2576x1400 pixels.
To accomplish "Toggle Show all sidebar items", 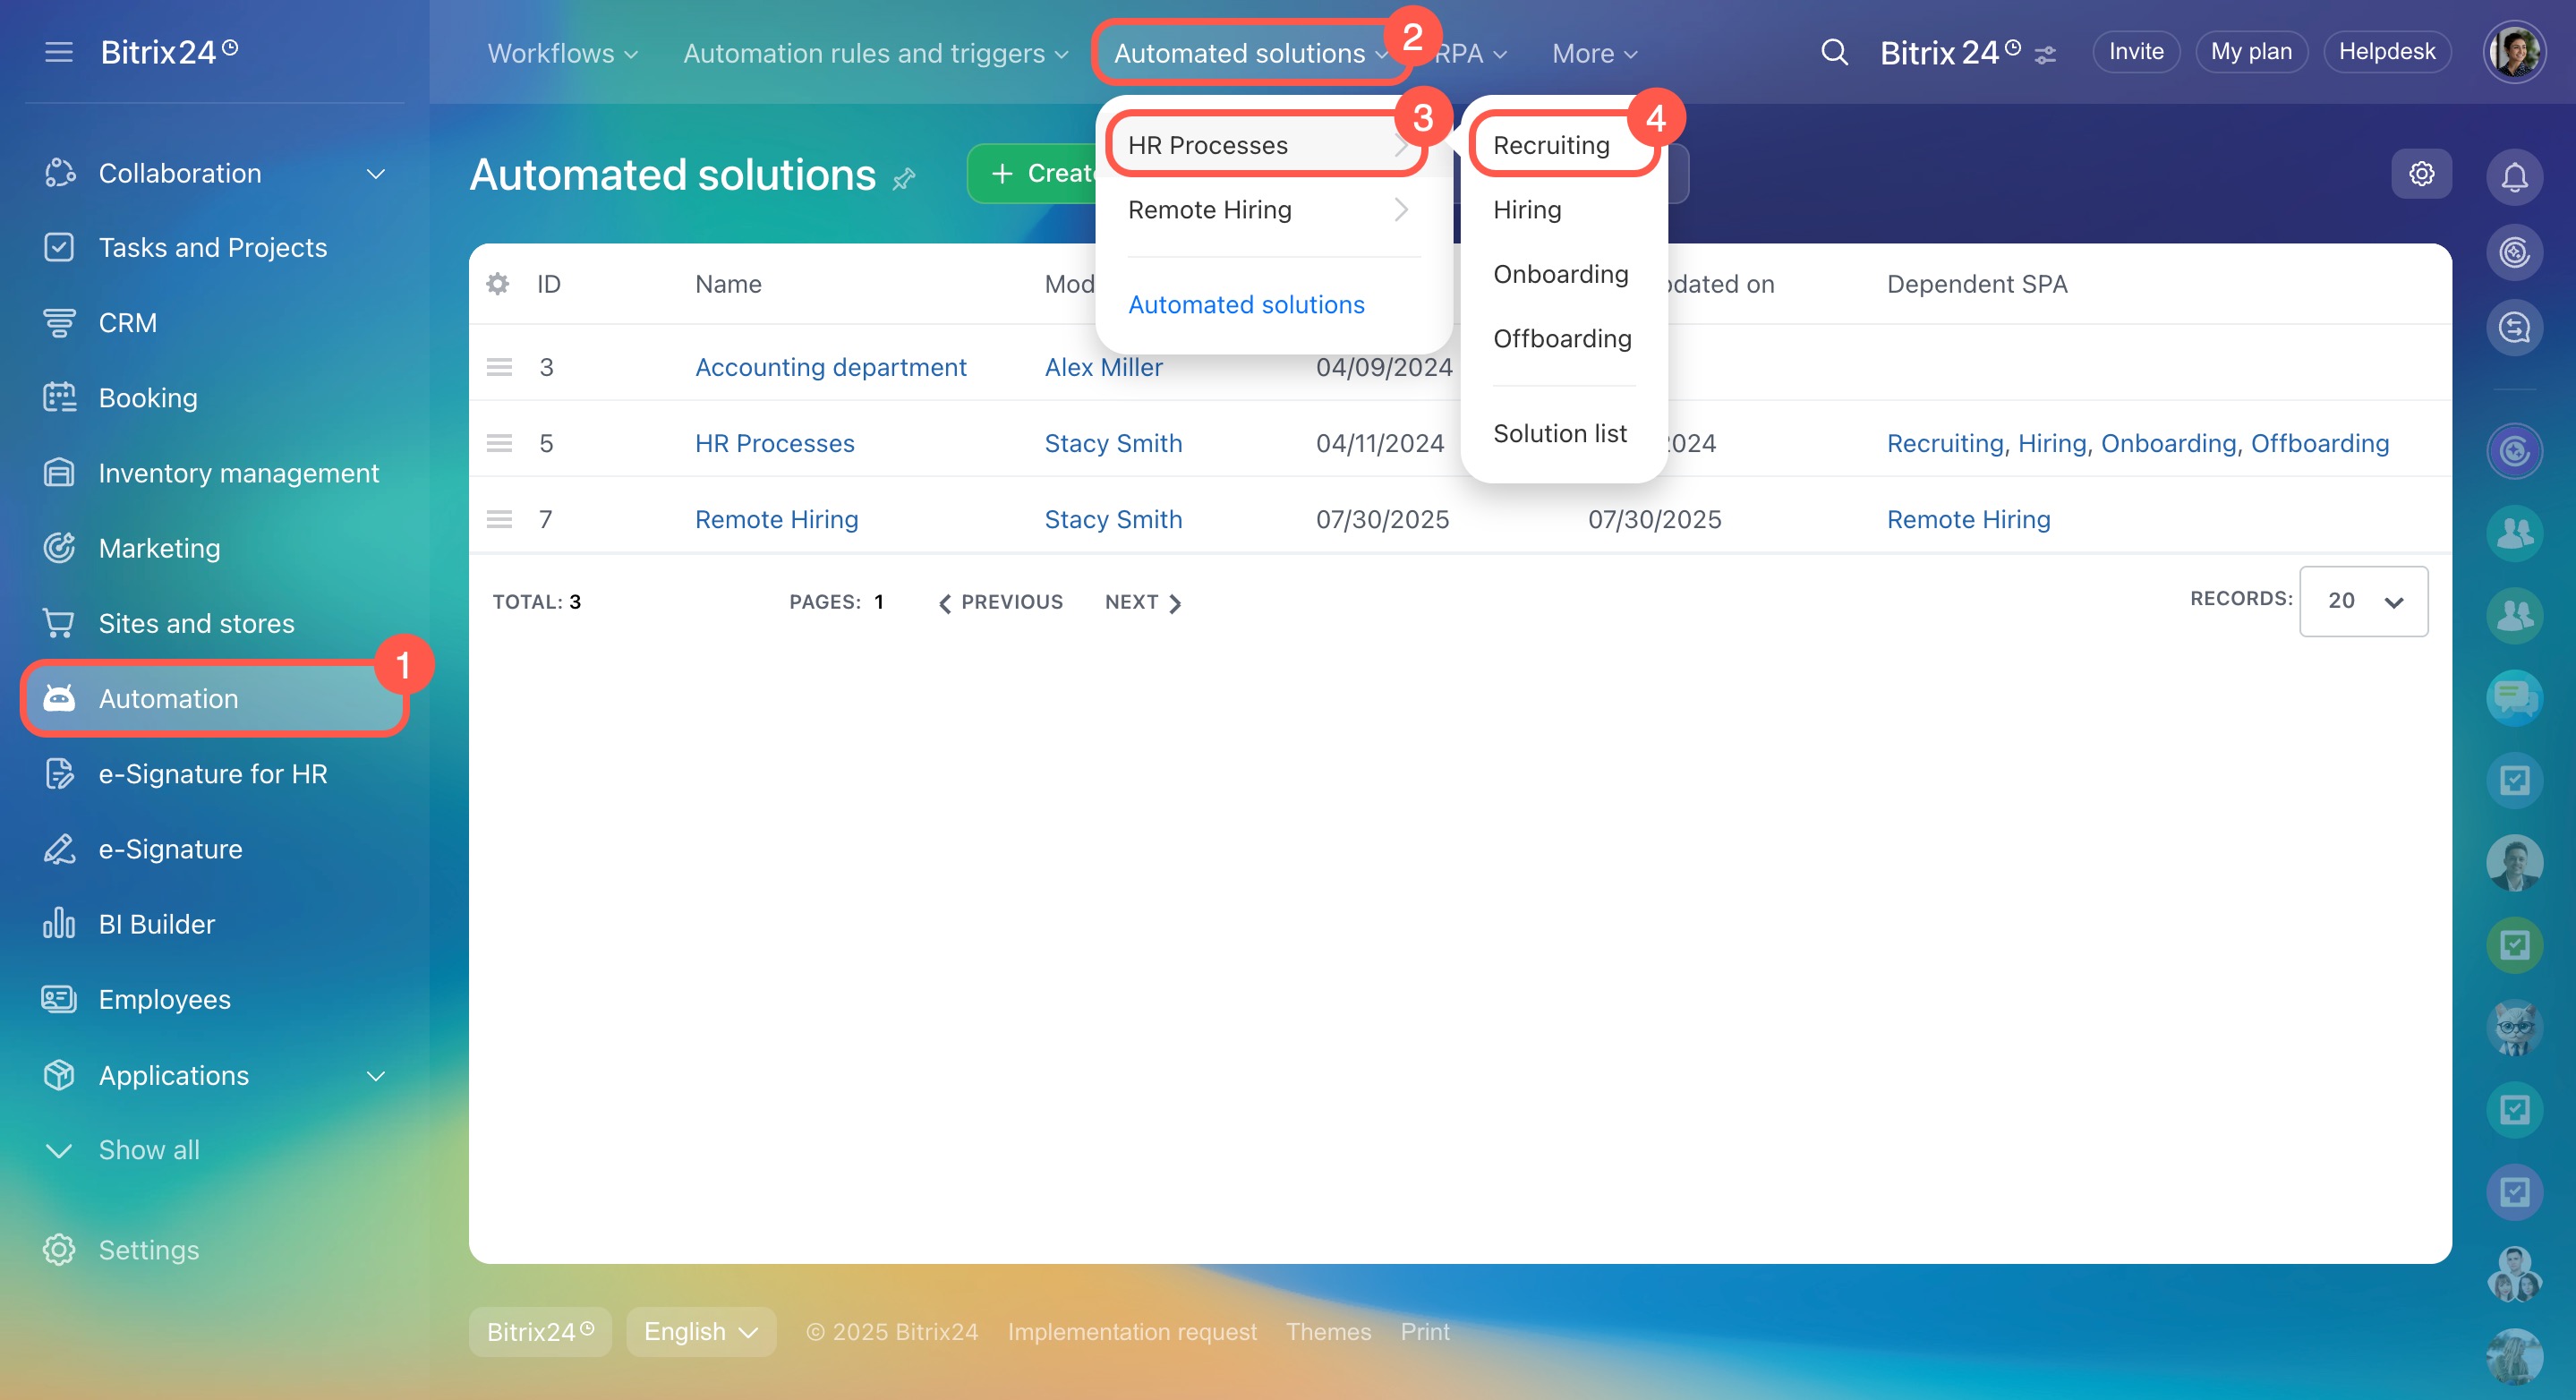I will click(148, 1150).
